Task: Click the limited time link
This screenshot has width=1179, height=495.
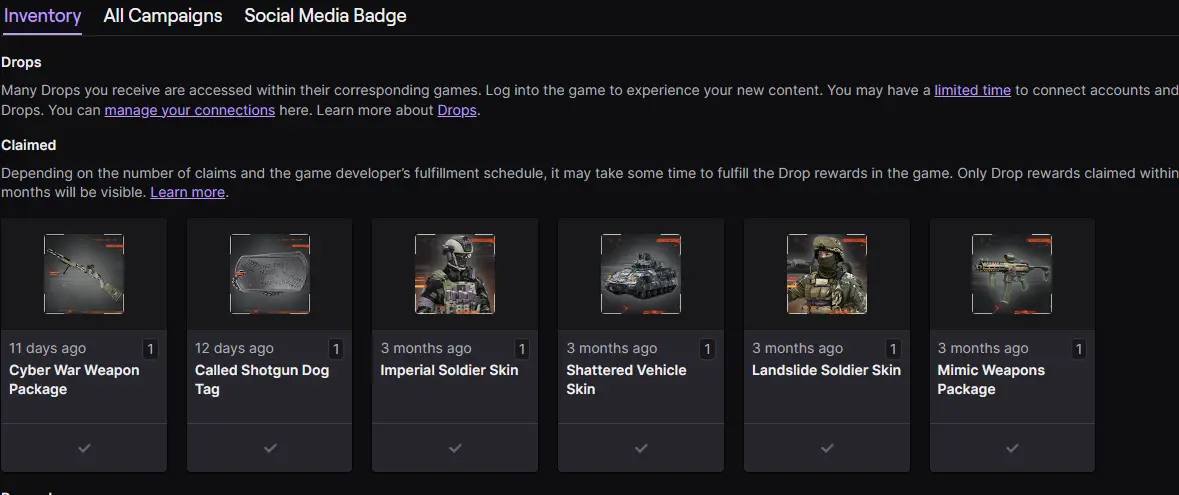Action: [972, 90]
